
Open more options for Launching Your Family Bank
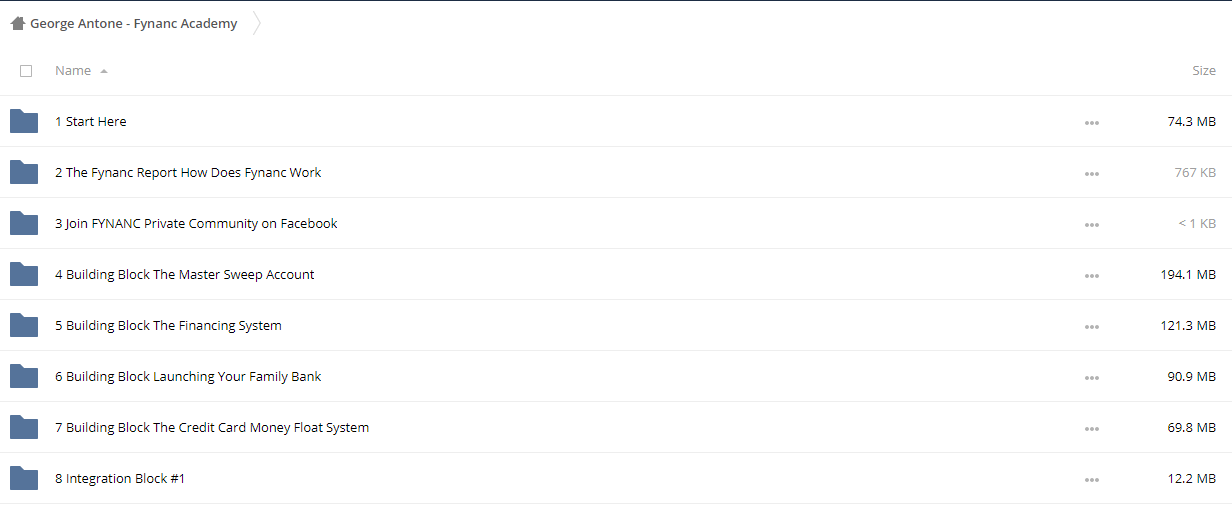(1091, 377)
